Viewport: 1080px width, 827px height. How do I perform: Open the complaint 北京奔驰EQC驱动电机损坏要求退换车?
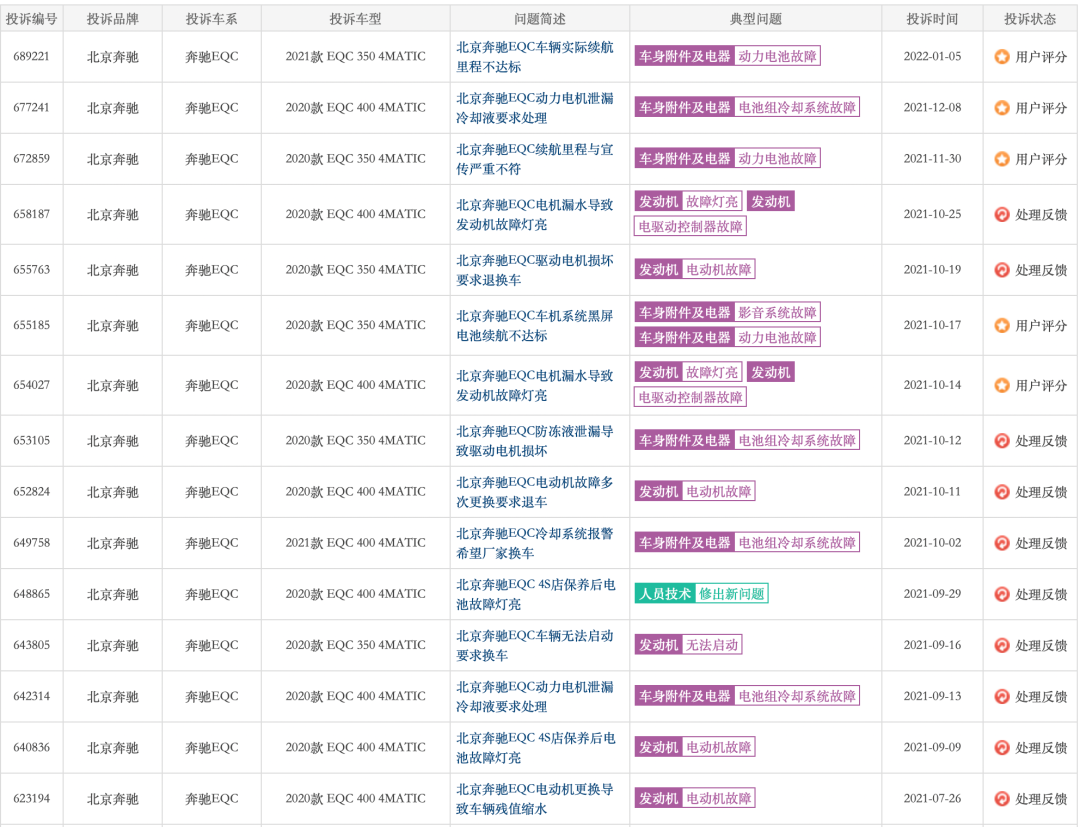(534, 270)
